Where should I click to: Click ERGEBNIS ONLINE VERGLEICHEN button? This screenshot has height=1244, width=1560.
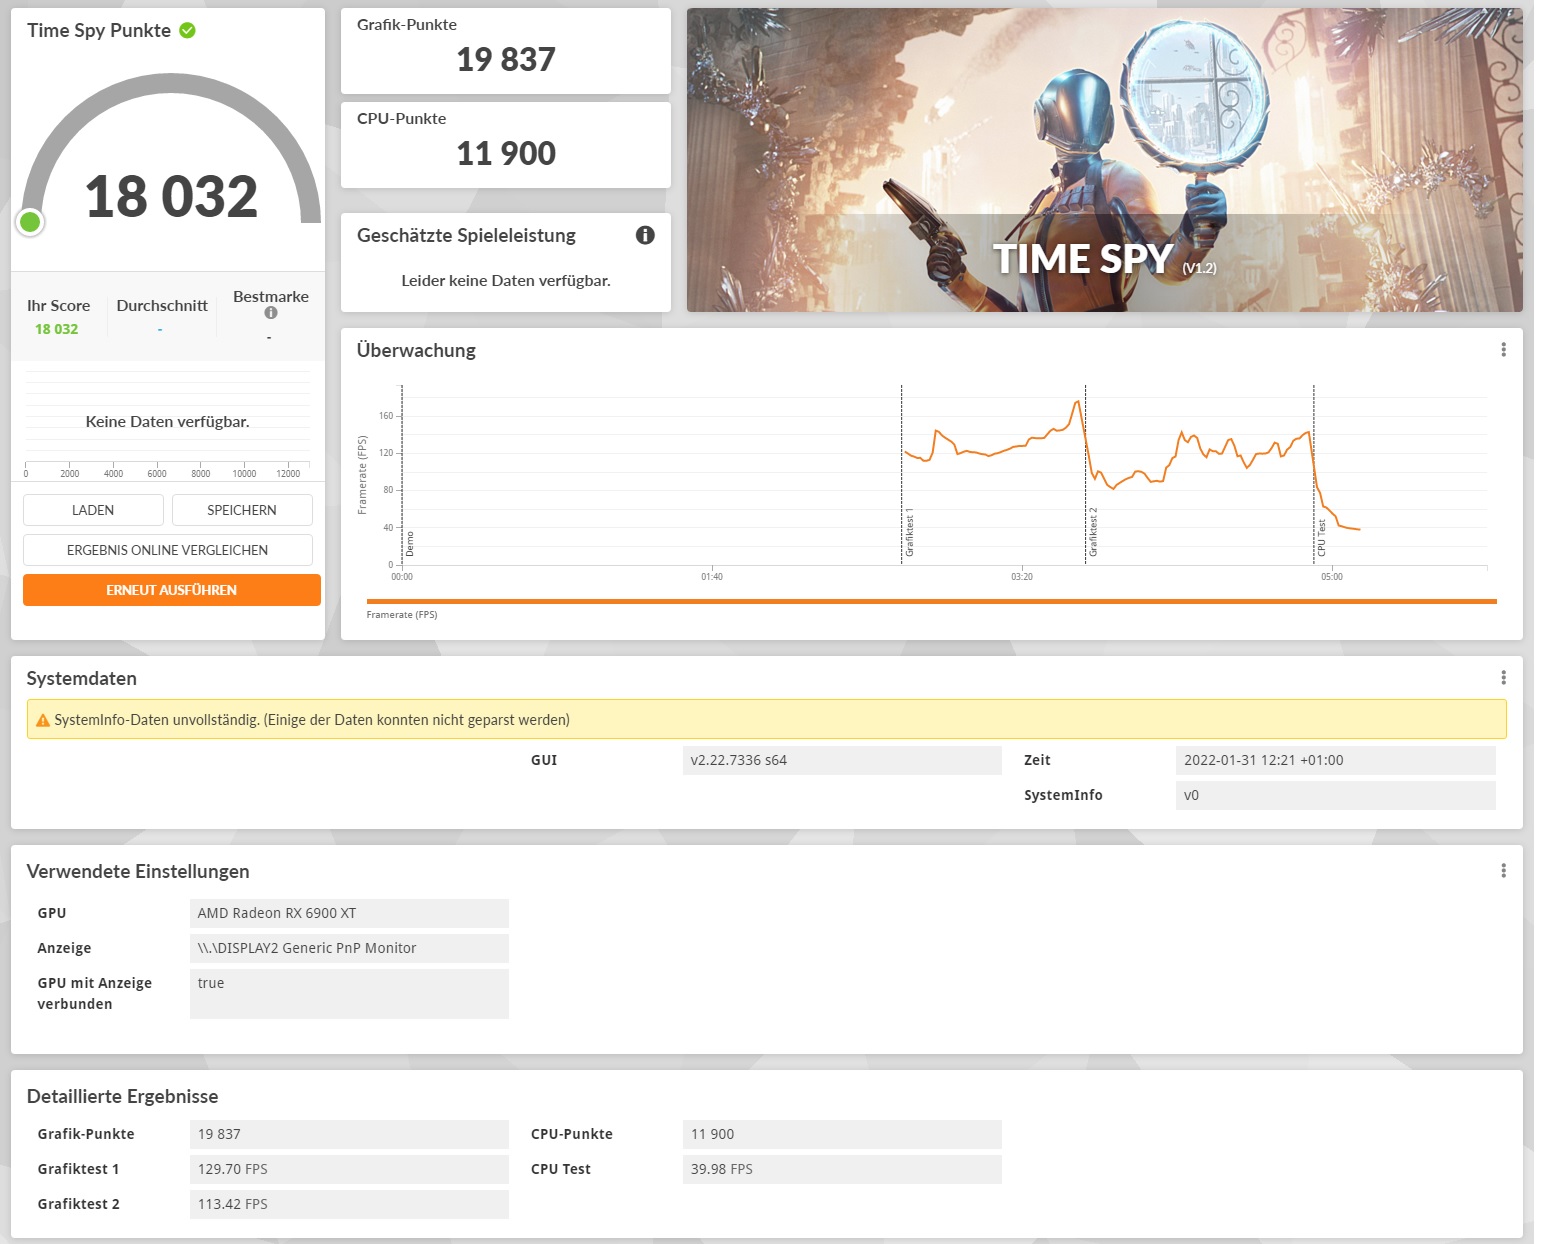click(x=168, y=550)
